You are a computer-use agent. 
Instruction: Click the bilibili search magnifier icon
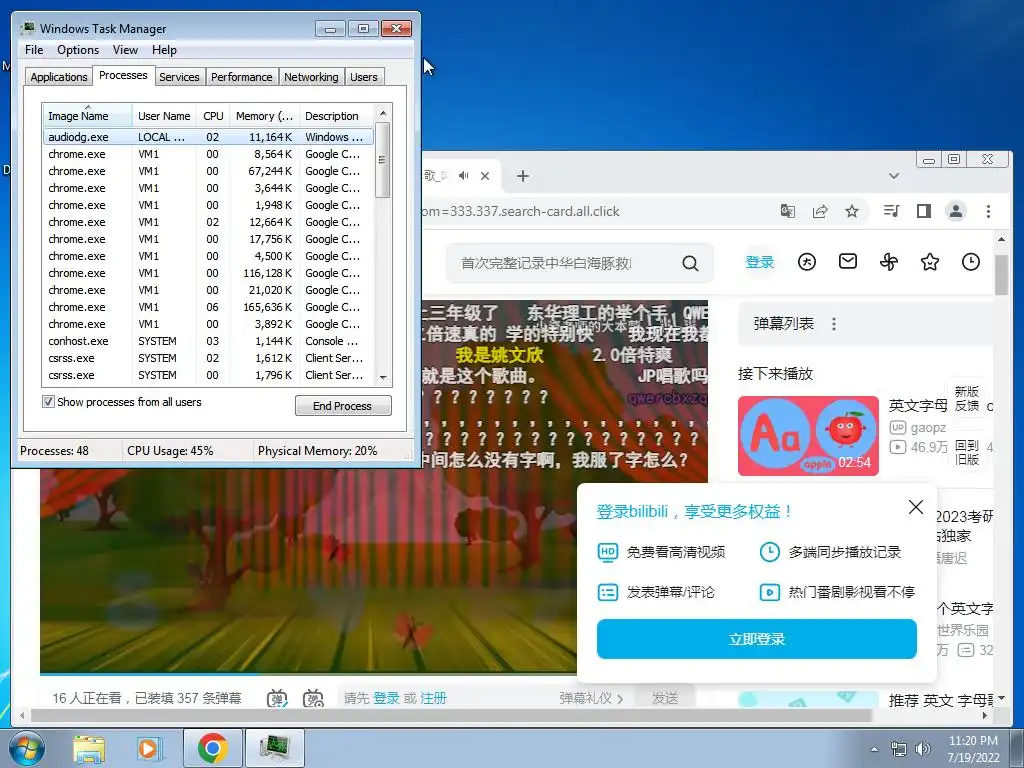(690, 263)
